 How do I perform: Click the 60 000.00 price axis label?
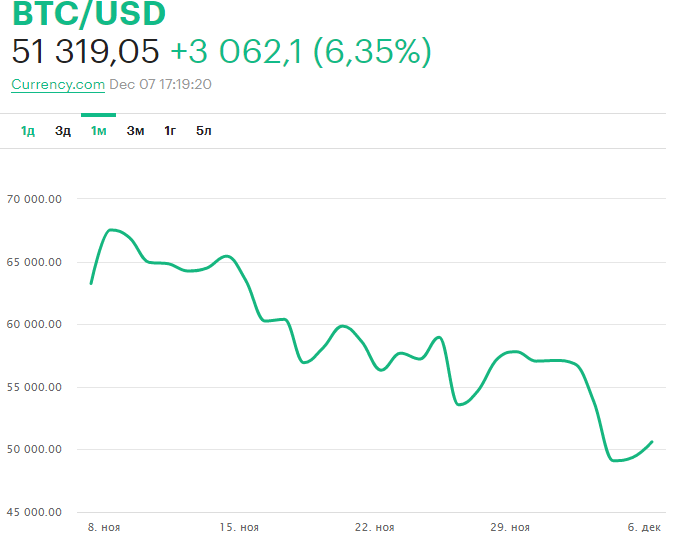tap(34, 324)
